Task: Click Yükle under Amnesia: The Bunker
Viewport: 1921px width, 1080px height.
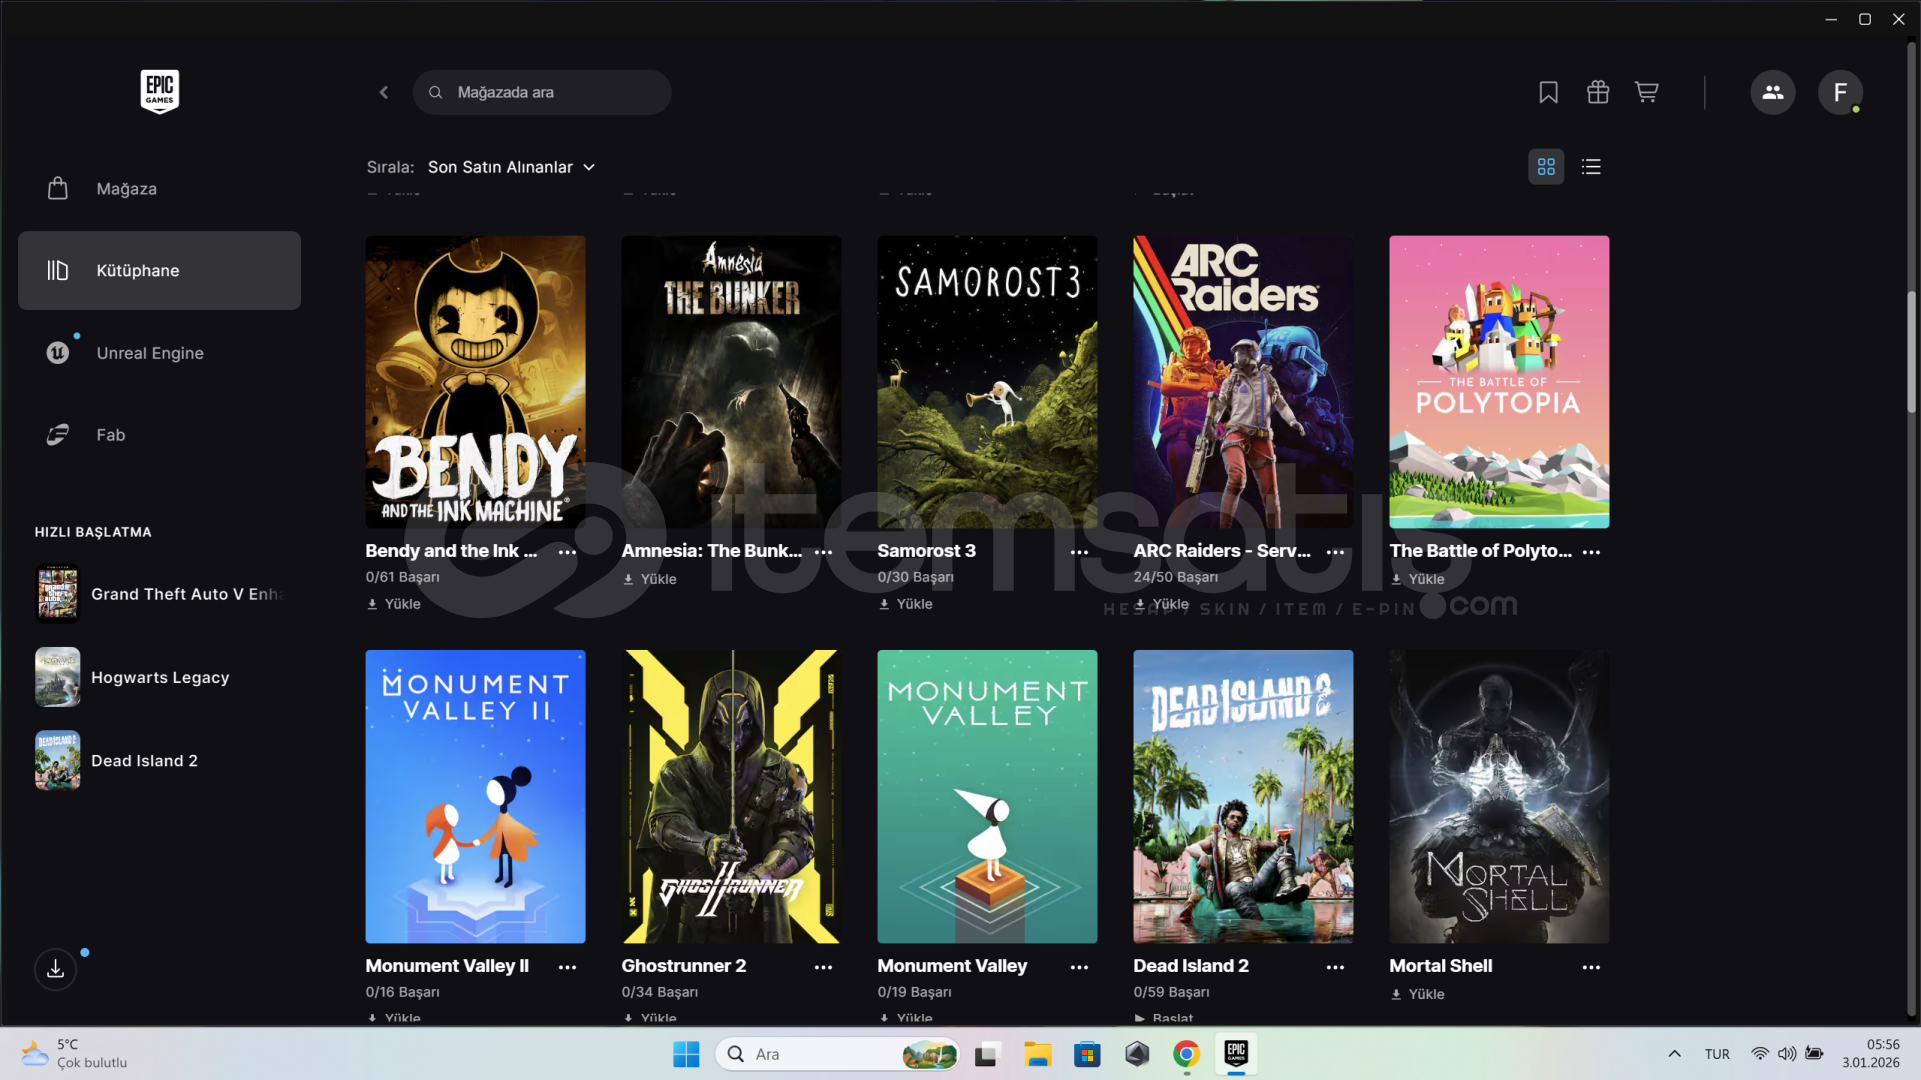Action: (650, 579)
